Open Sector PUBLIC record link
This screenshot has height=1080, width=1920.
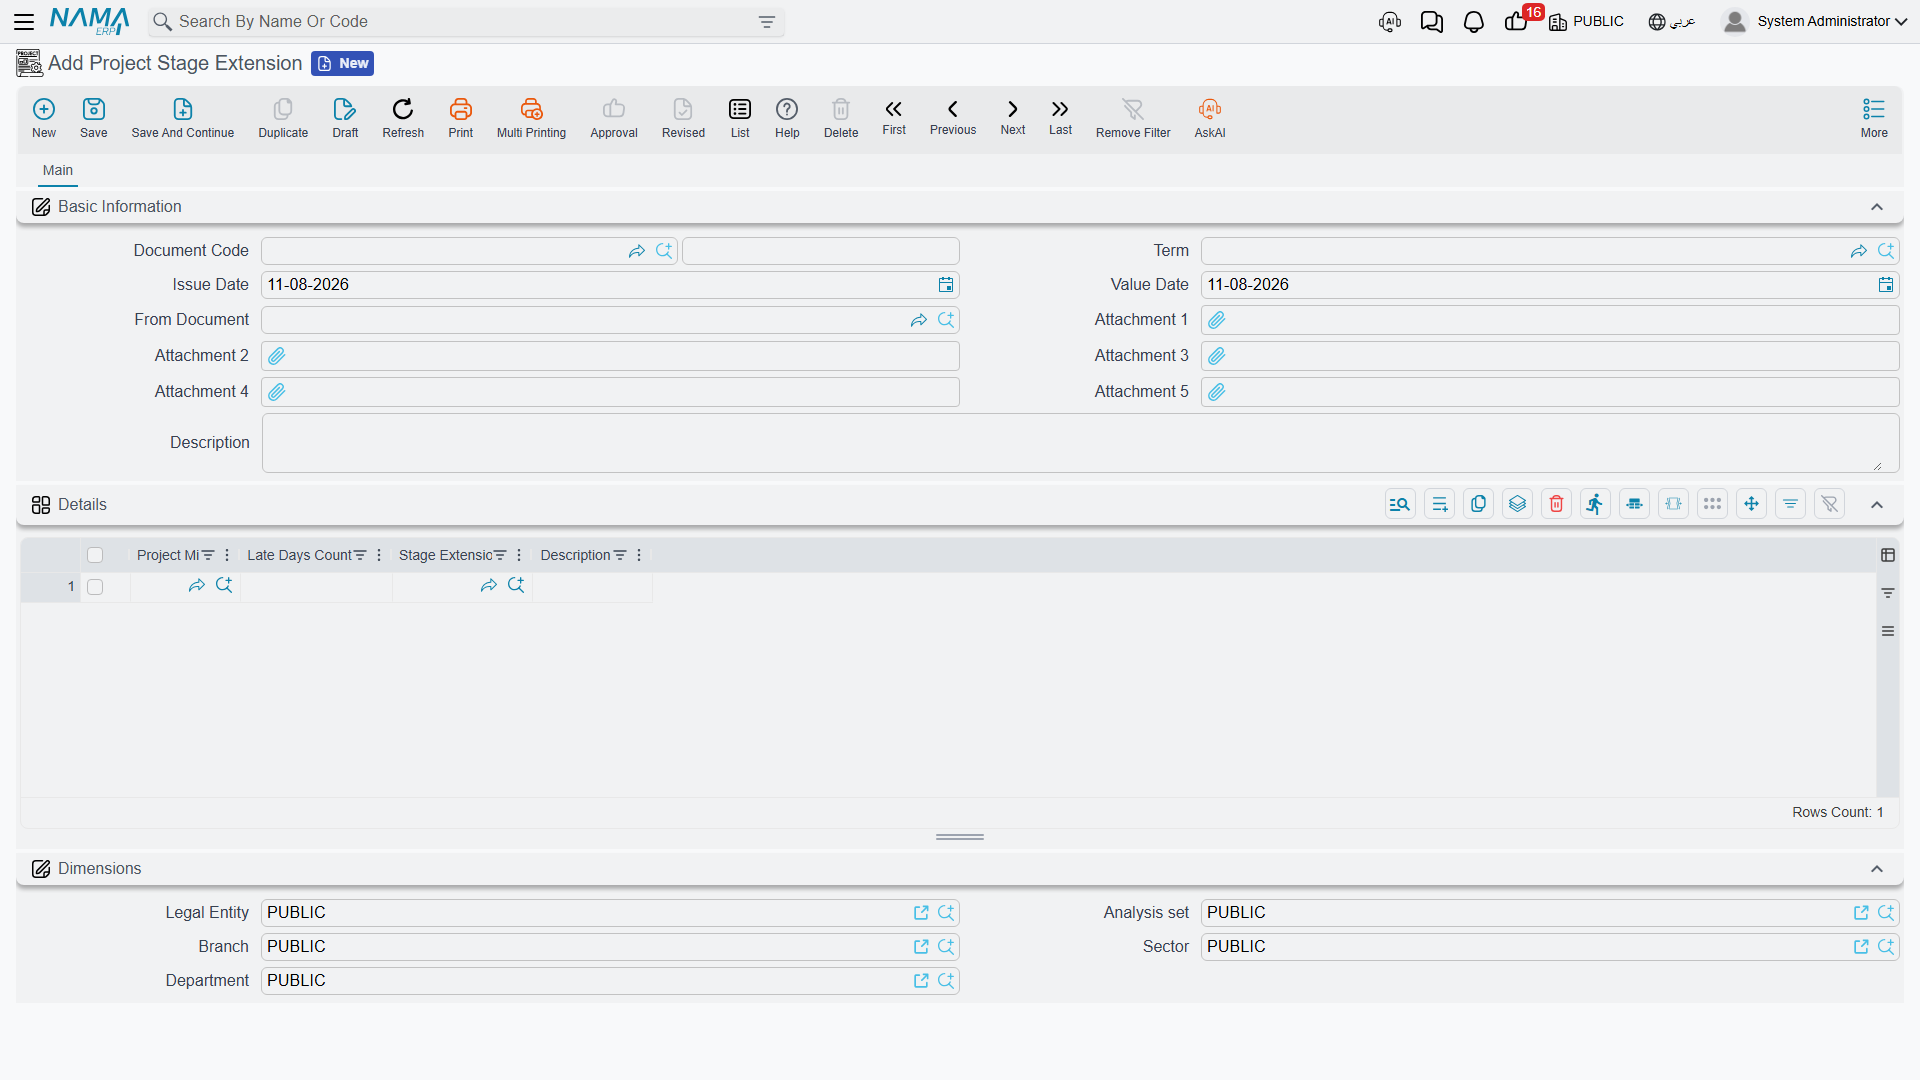pos(1861,947)
